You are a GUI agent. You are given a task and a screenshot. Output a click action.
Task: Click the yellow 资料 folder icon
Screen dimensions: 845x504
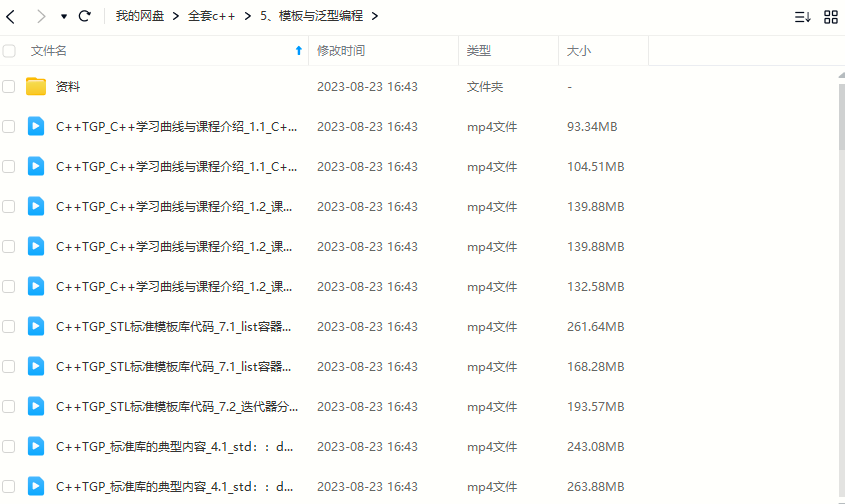pyautogui.click(x=36, y=87)
